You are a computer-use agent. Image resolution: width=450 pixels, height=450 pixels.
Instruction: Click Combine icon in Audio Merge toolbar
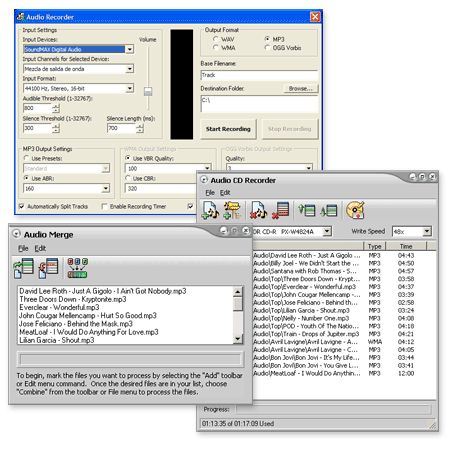point(77,268)
